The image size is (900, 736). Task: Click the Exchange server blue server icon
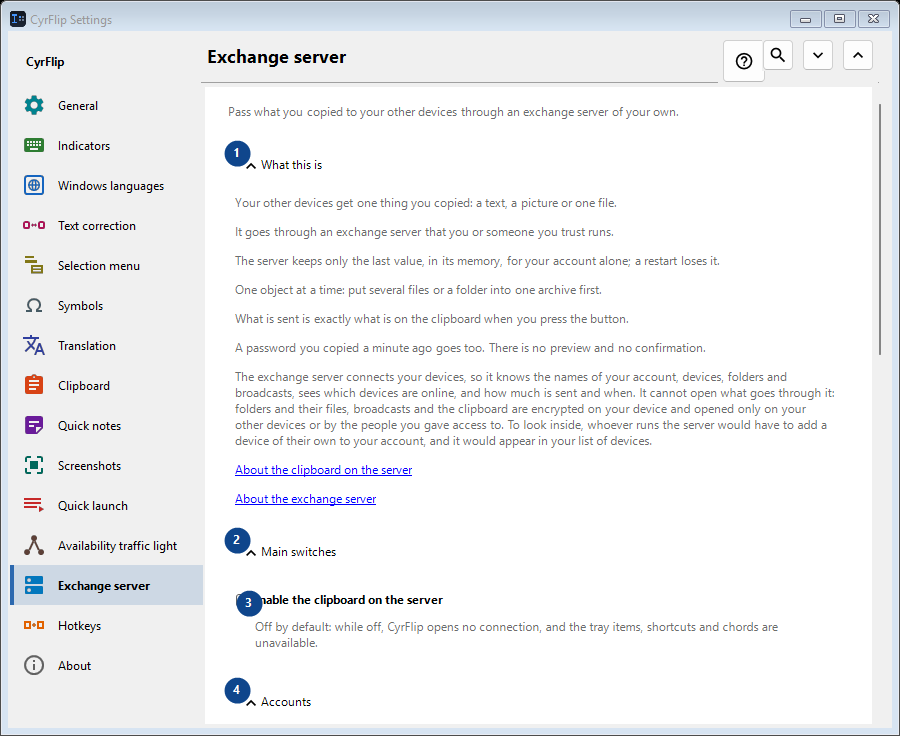click(x=34, y=586)
